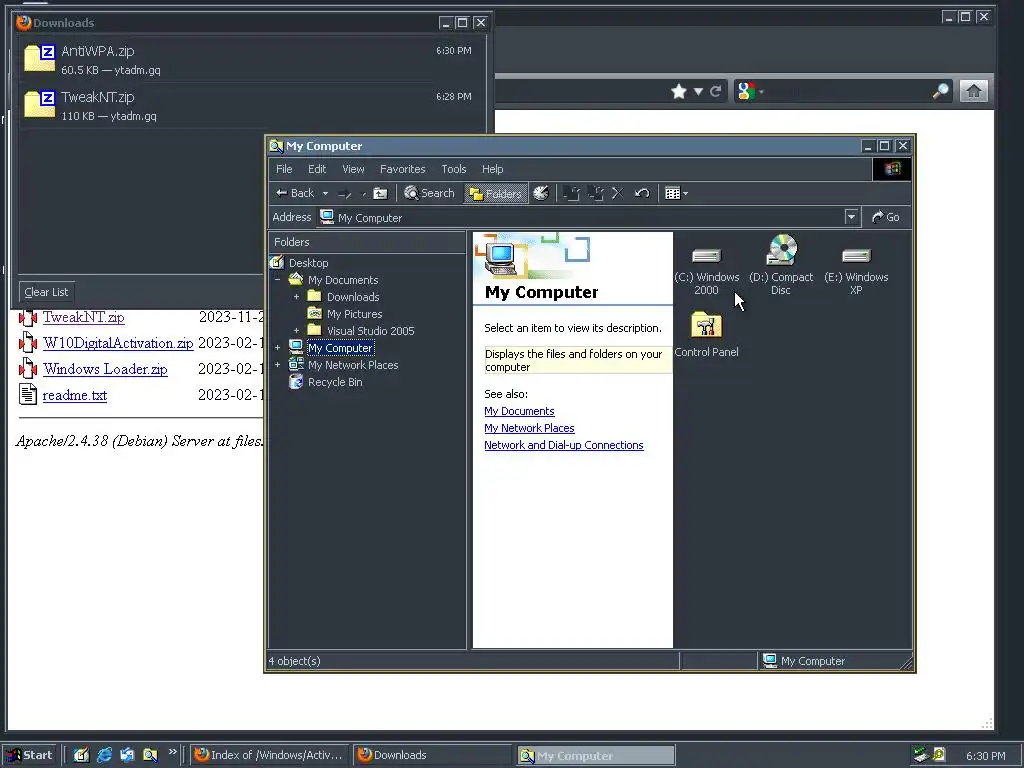Screen dimensions: 1024x768
Task: Select Desktop in the Folders tree
Action: pyautogui.click(x=308, y=263)
